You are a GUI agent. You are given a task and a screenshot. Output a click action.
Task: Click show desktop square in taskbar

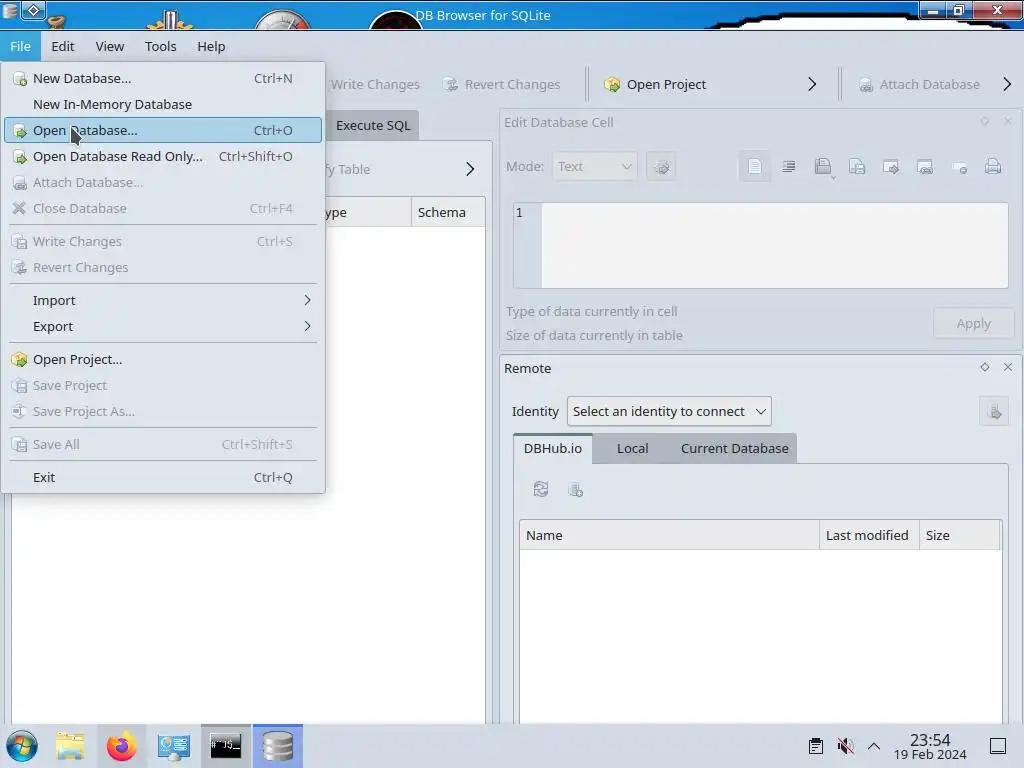998,746
